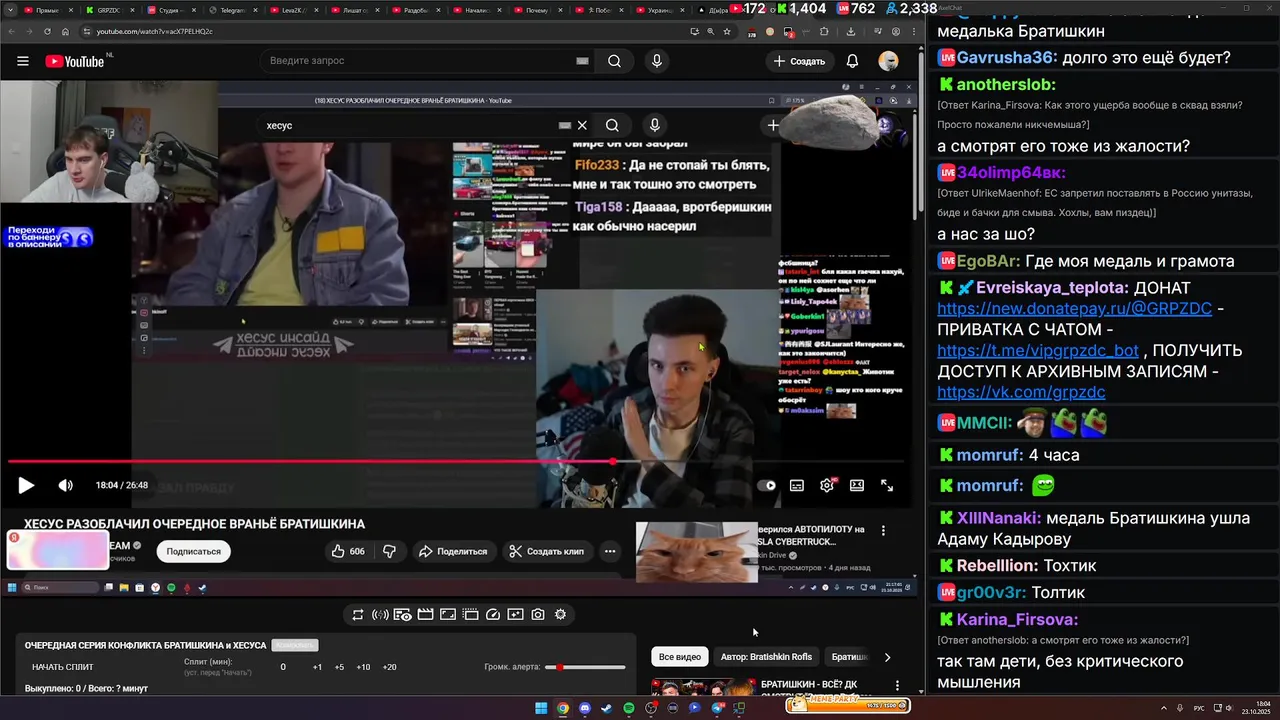Open the extension toolbar gear settings

[x=560, y=615]
